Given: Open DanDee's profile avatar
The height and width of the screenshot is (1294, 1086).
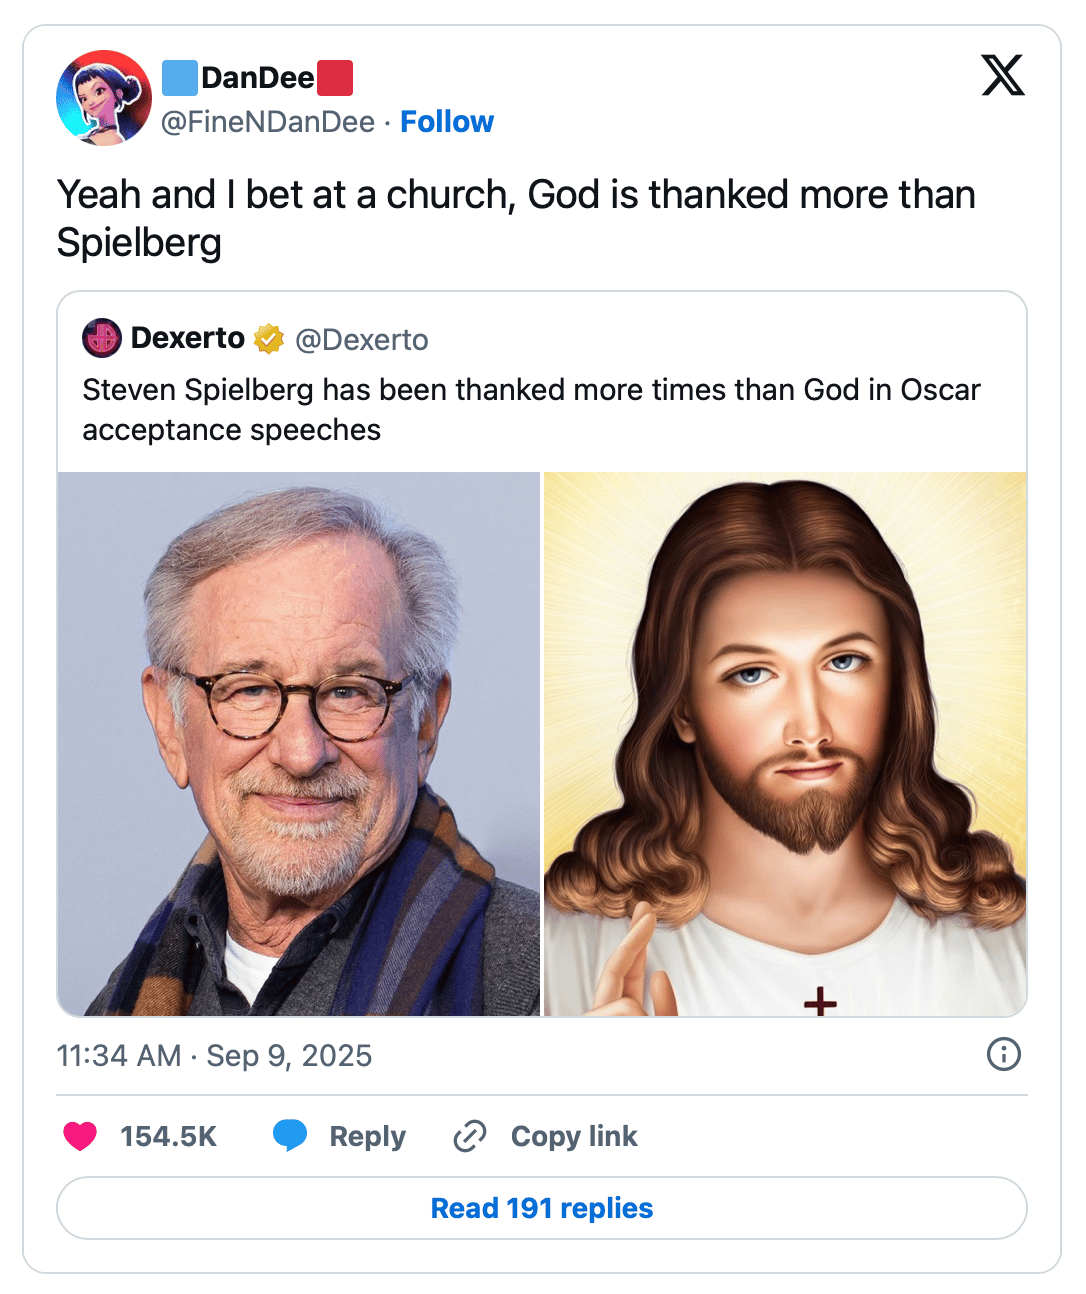Looking at the screenshot, I should tap(104, 98).
